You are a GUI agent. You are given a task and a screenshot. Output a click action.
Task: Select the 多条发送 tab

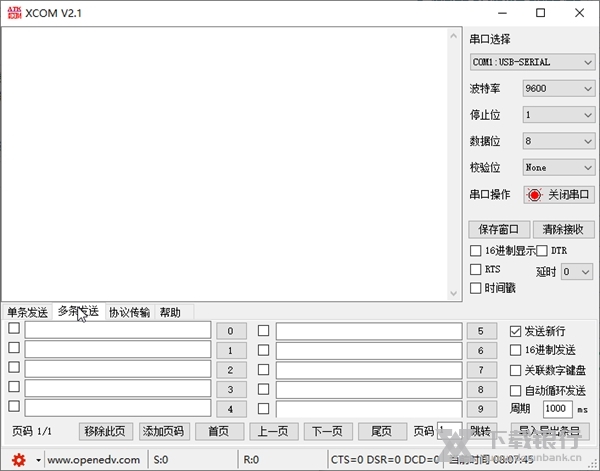pos(78,311)
